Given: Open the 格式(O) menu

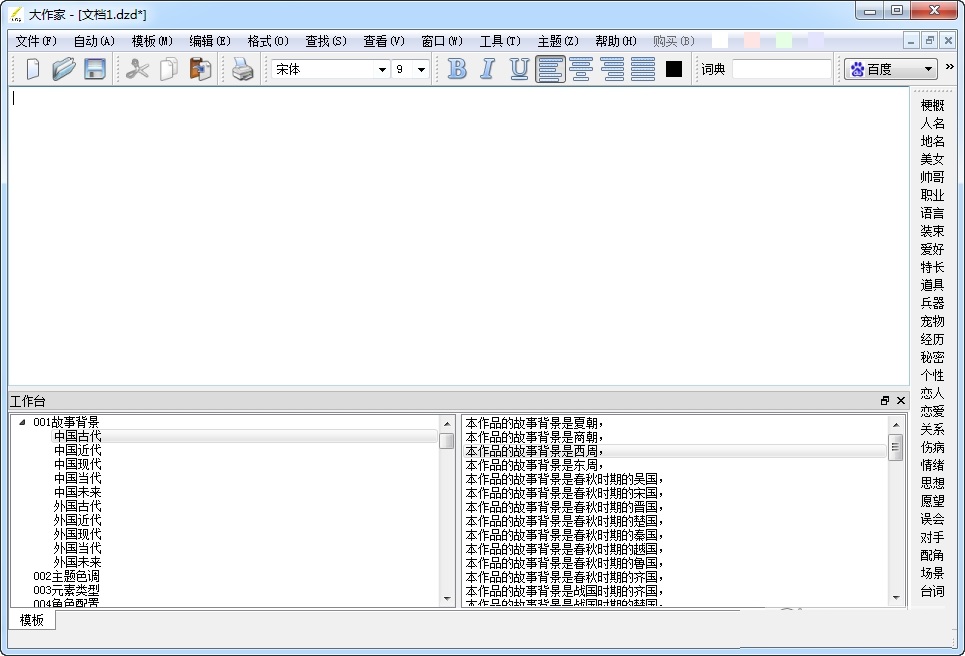Looking at the screenshot, I should pos(267,41).
